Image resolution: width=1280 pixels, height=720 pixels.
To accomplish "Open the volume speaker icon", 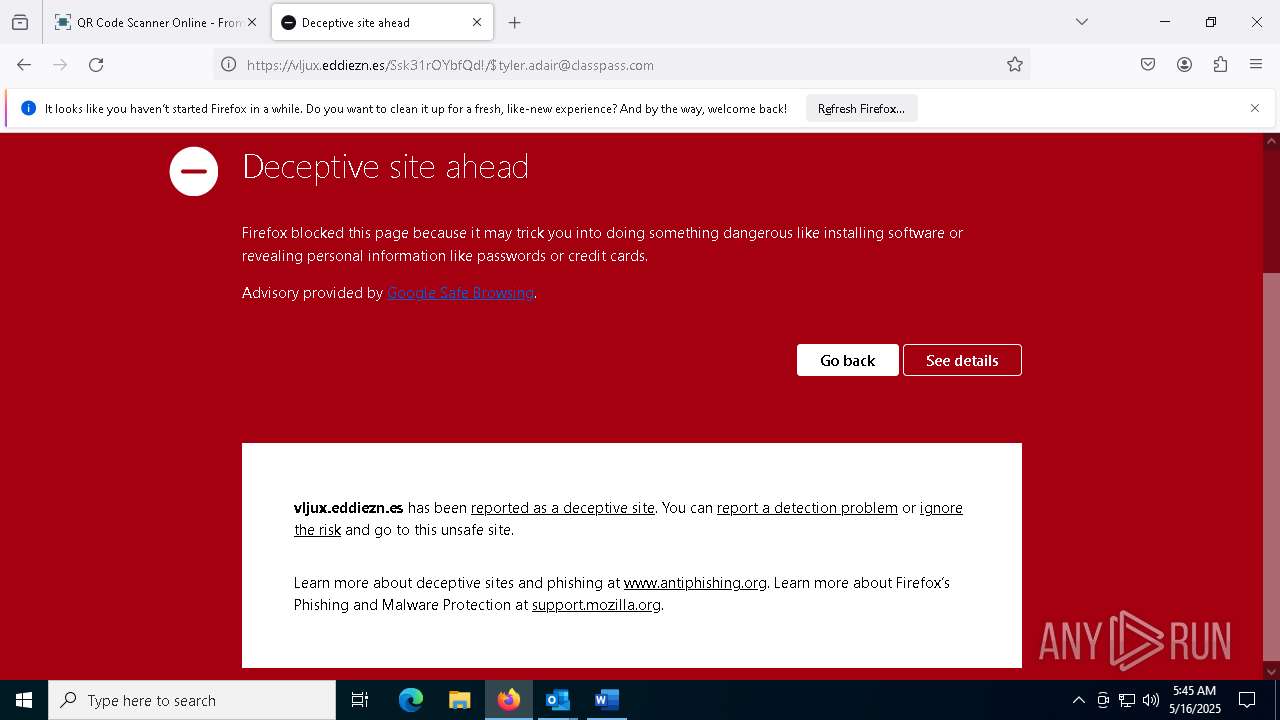I will (x=1151, y=700).
